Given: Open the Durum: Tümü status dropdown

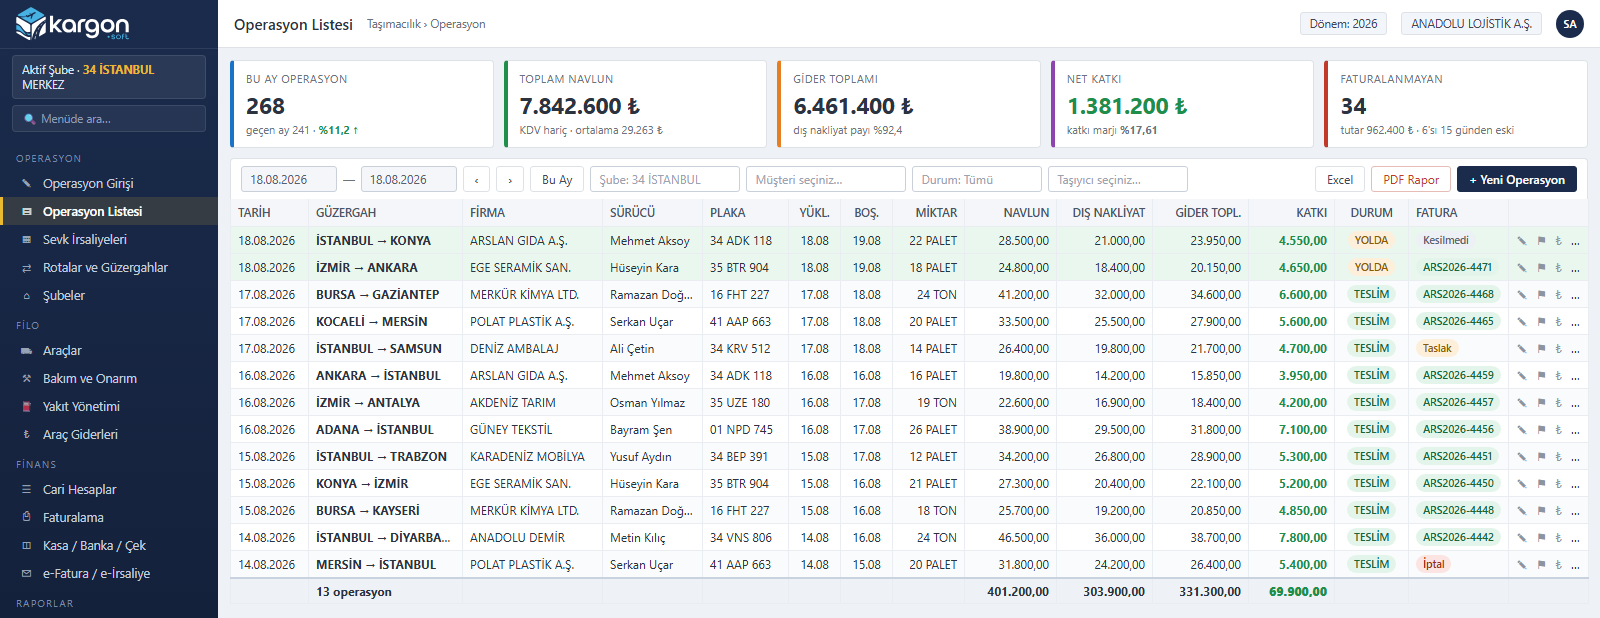Looking at the screenshot, I should coord(977,180).
